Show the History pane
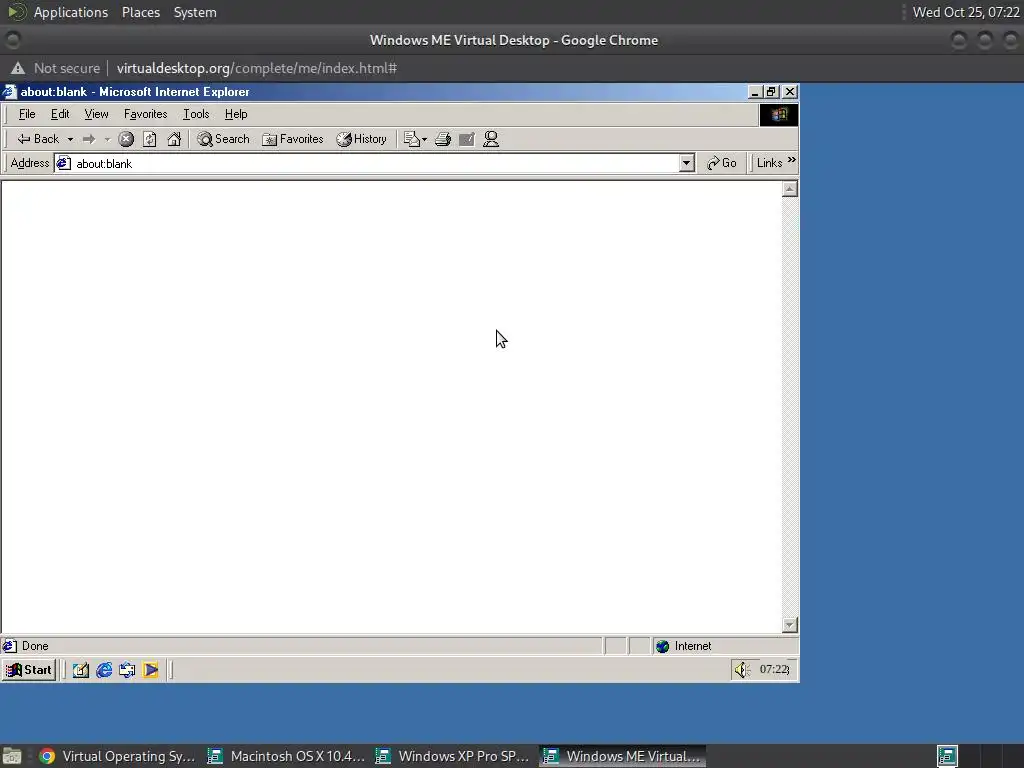 (362, 139)
